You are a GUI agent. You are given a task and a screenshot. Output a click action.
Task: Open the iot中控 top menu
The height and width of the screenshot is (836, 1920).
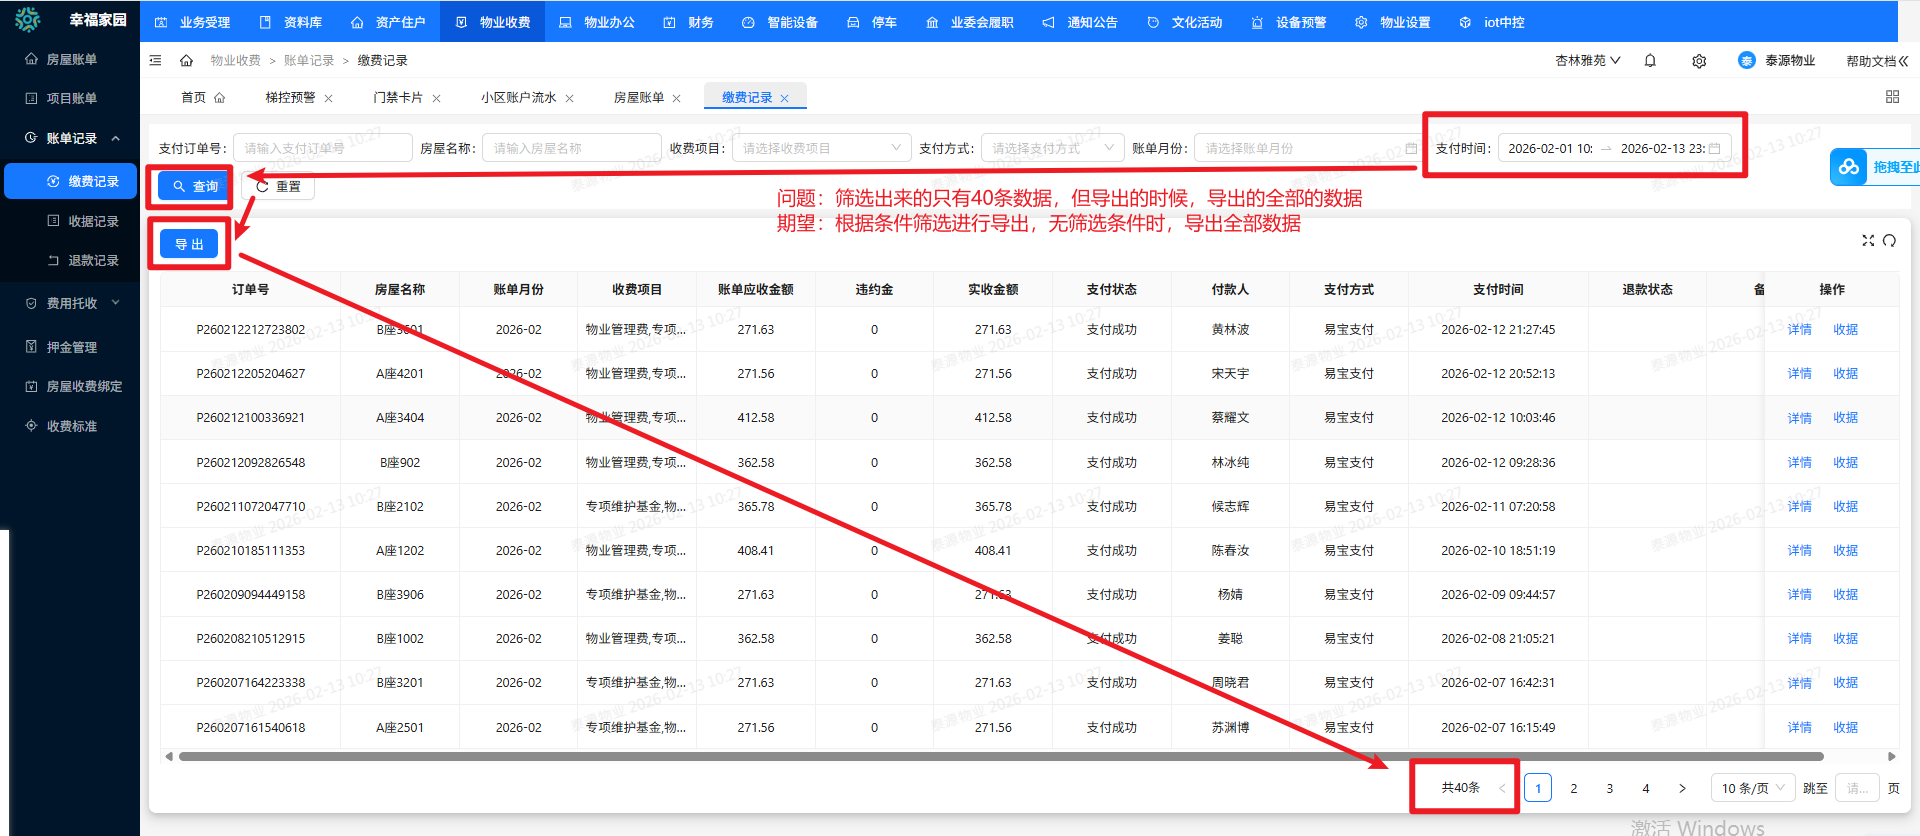(x=1492, y=22)
